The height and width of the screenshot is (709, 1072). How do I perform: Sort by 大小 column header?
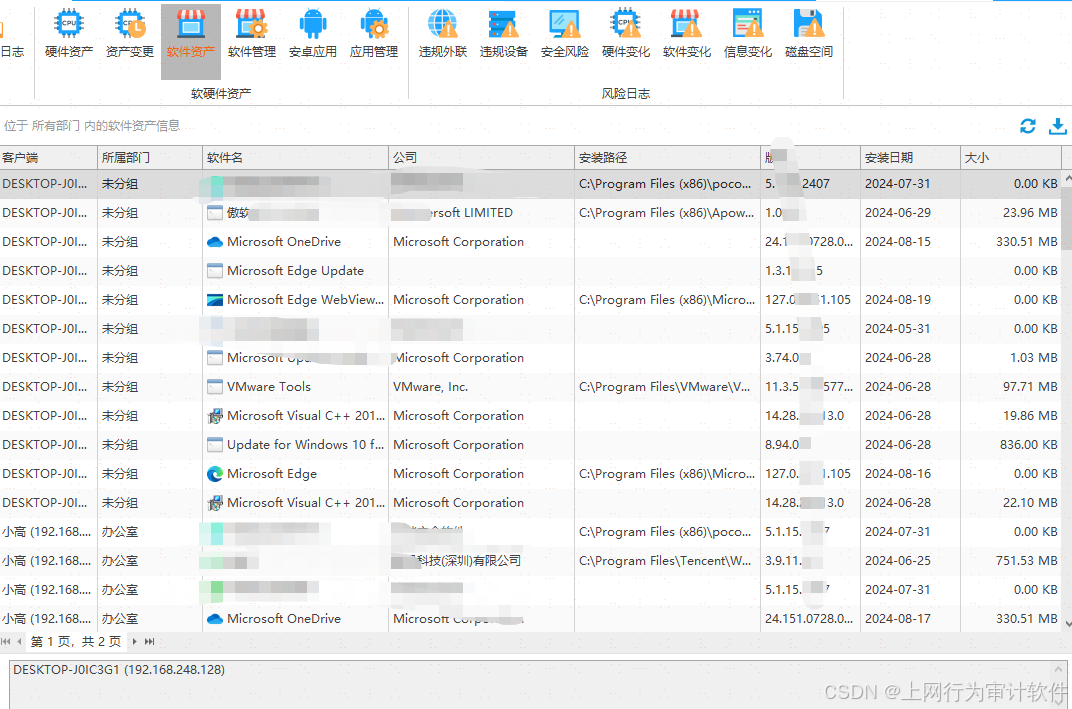click(x=1010, y=157)
